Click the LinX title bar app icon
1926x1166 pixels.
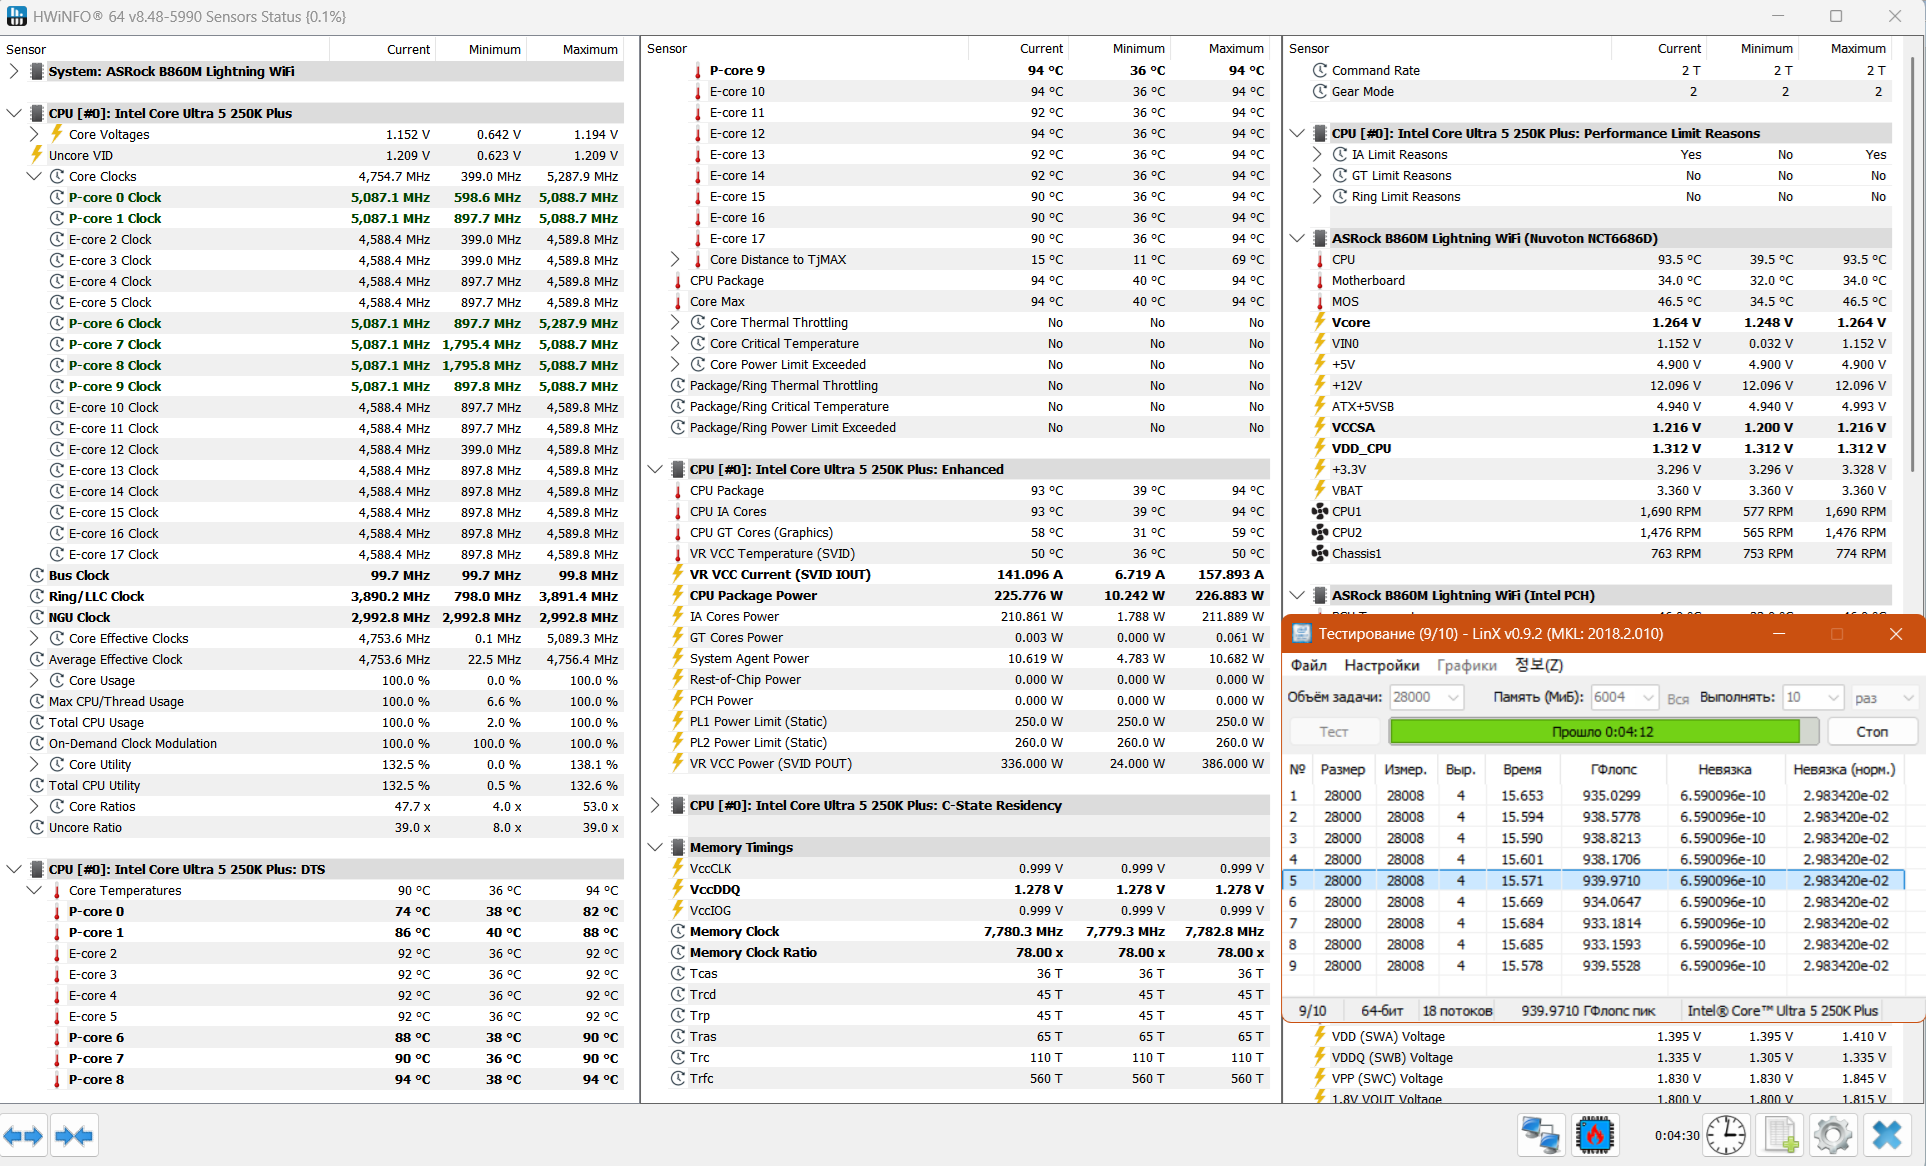(1301, 634)
